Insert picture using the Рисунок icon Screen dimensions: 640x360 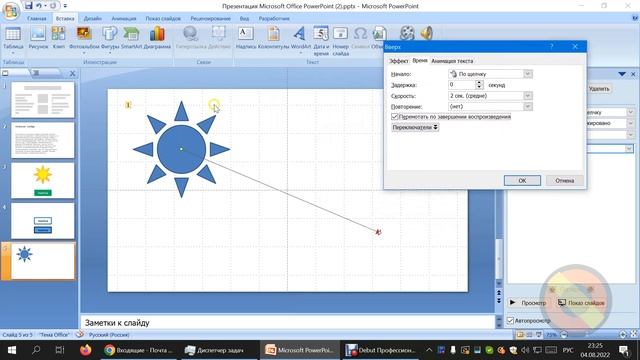click(x=38, y=38)
